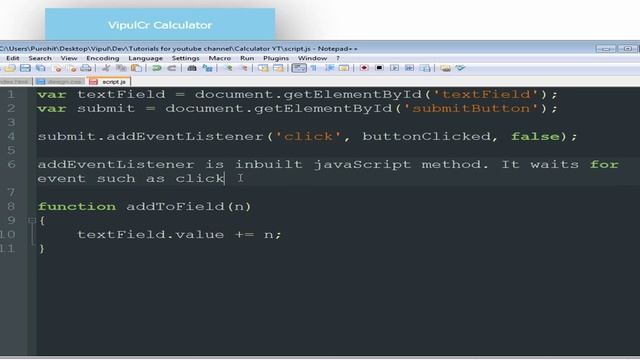Switch to the script.js tab
This screenshot has height=360, width=640.
pyautogui.click(x=108, y=82)
